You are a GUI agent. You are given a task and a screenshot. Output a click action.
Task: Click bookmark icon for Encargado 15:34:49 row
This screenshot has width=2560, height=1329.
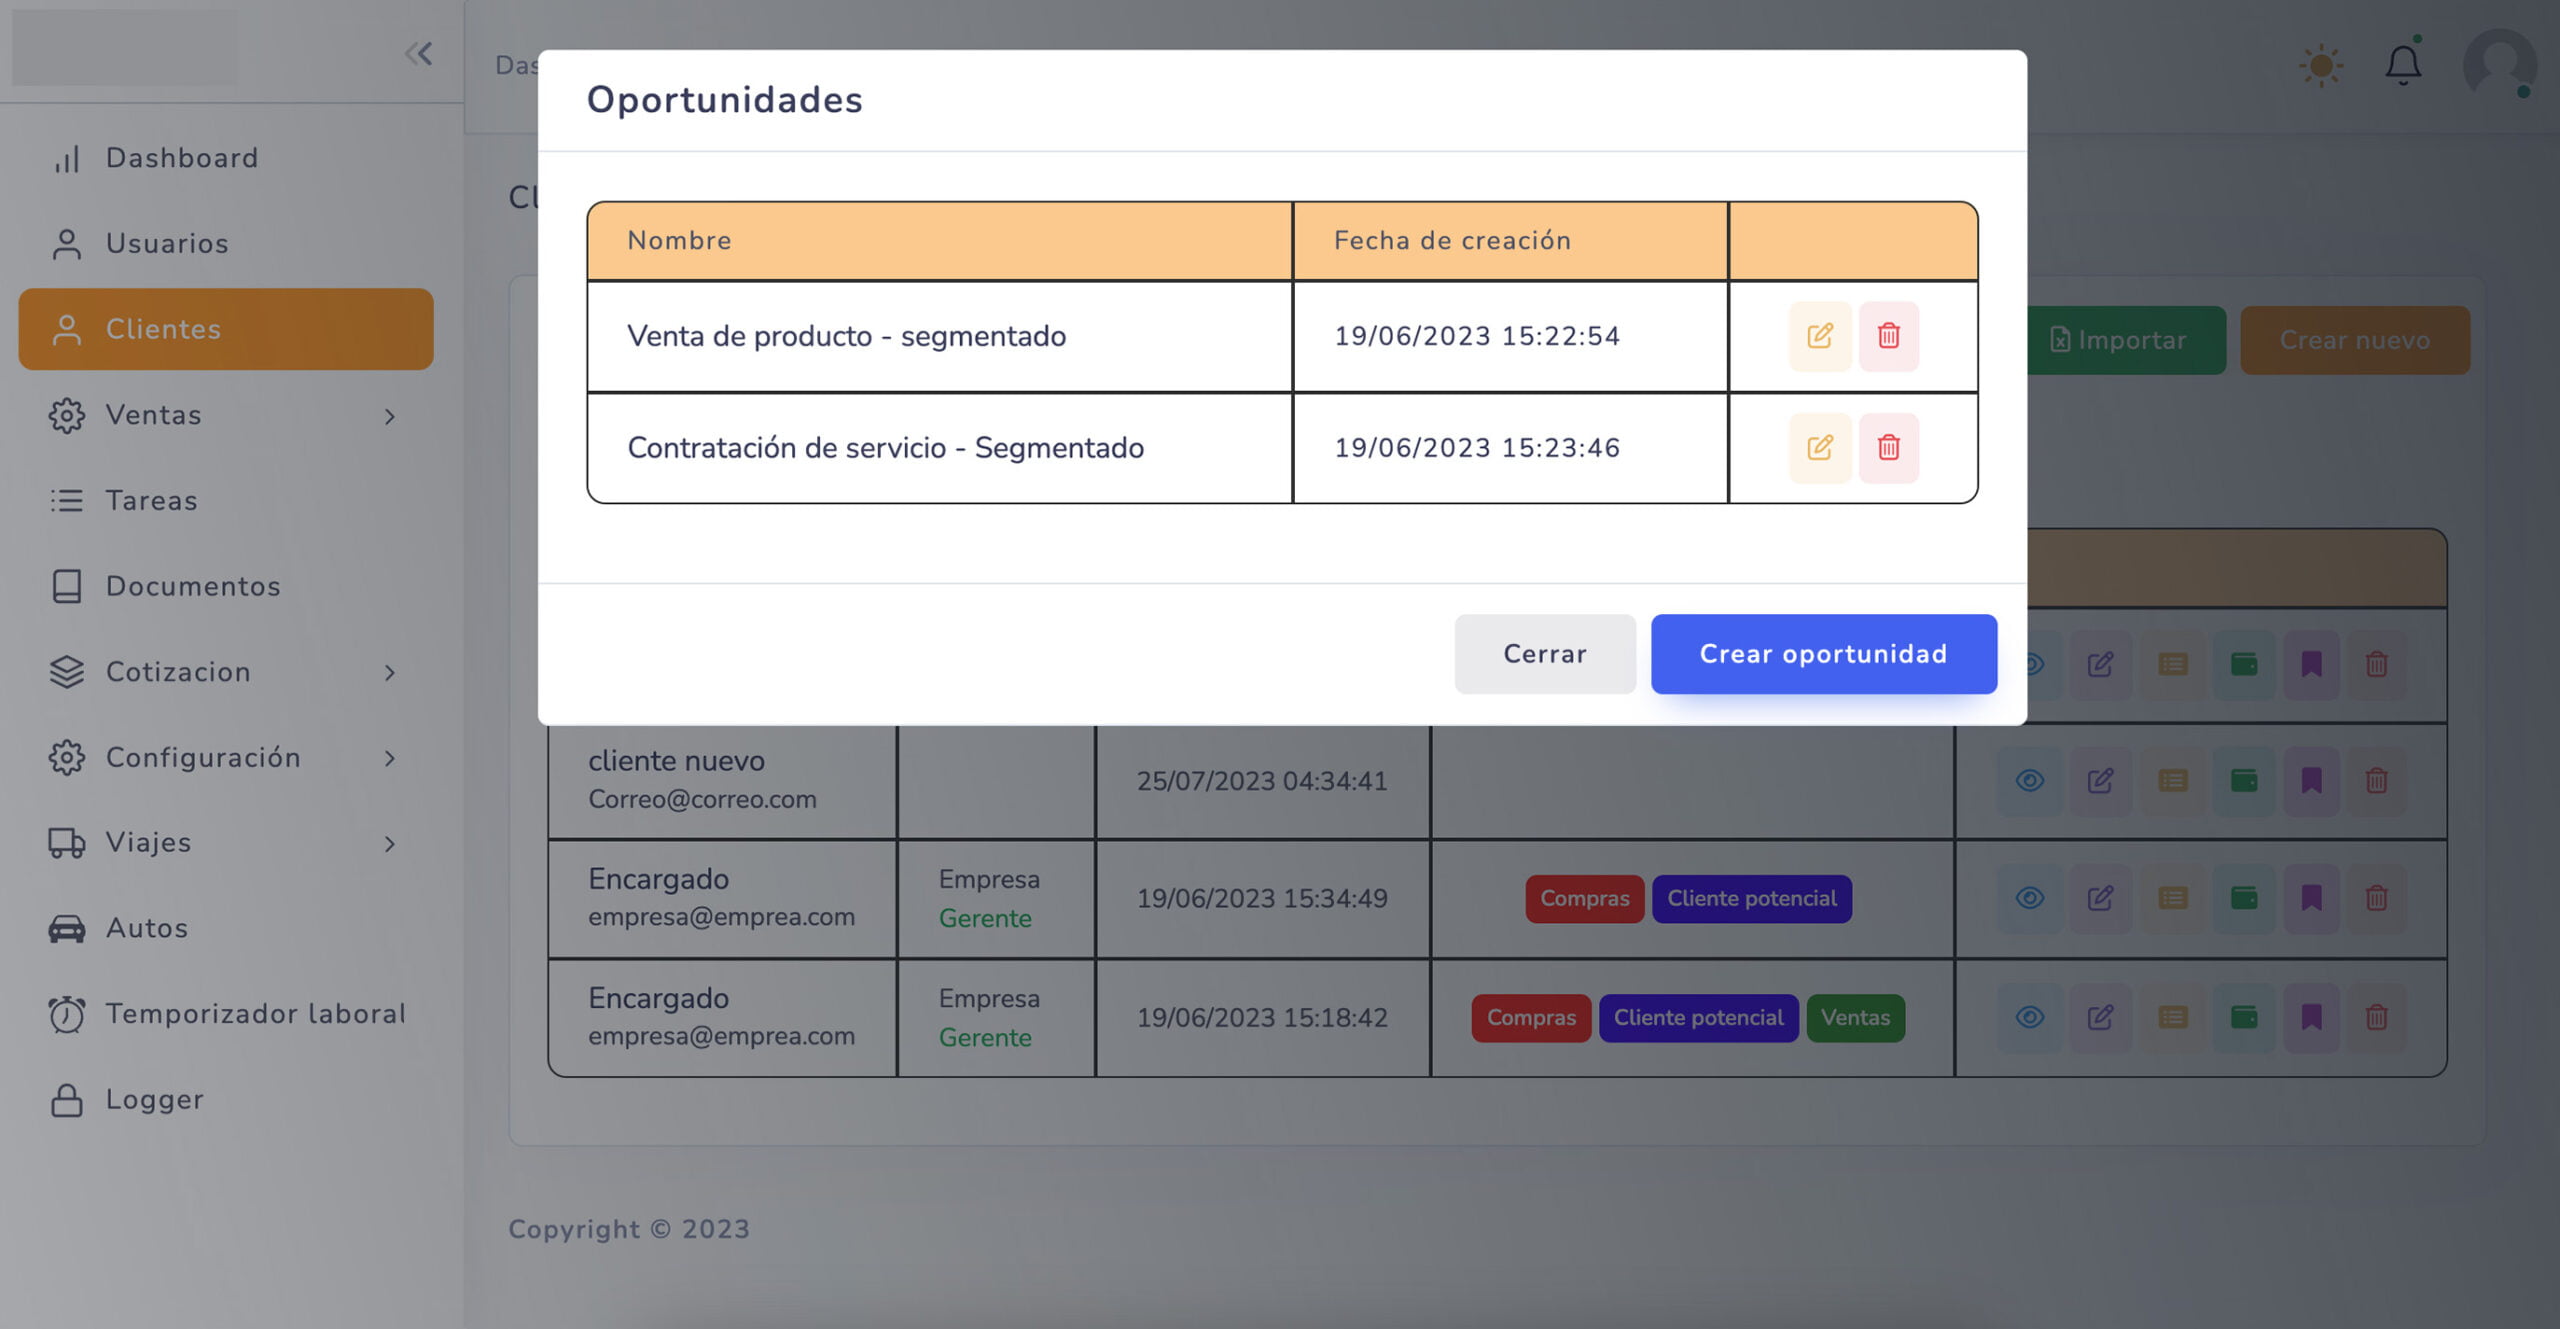click(x=2311, y=898)
